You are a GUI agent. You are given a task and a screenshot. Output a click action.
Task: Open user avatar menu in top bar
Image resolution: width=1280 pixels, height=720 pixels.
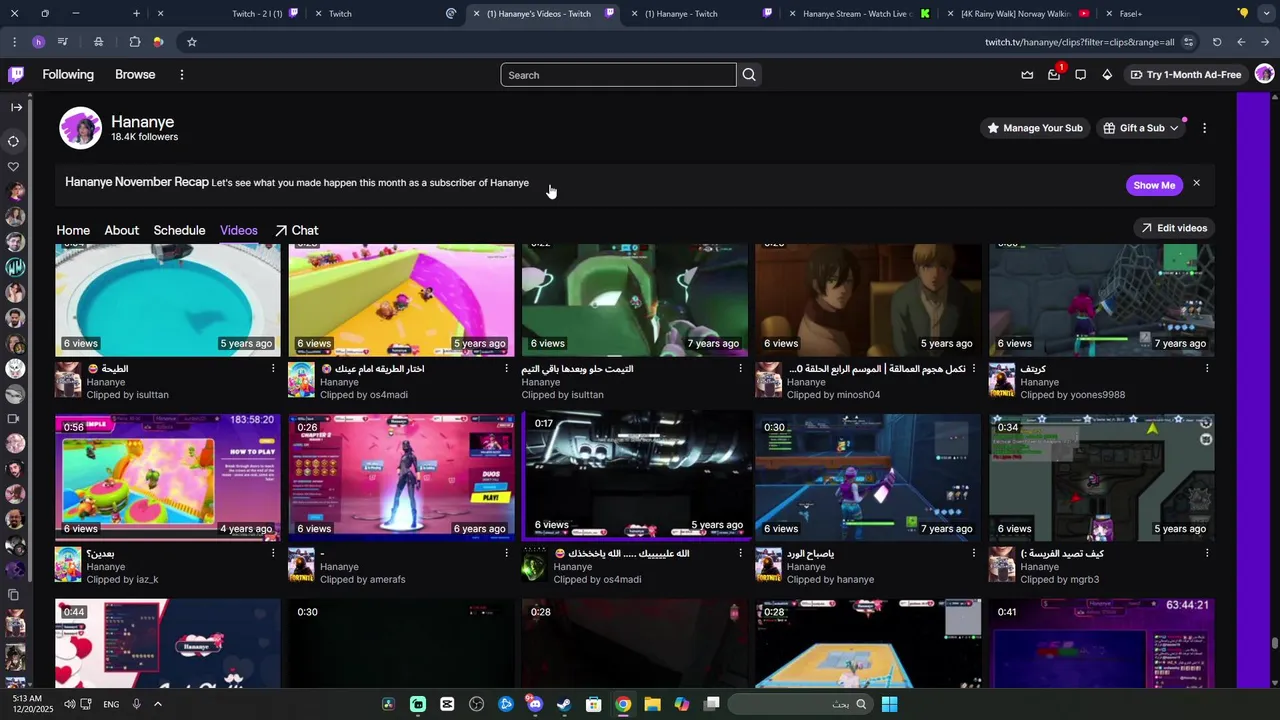pyautogui.click(x=1264, y=74)
